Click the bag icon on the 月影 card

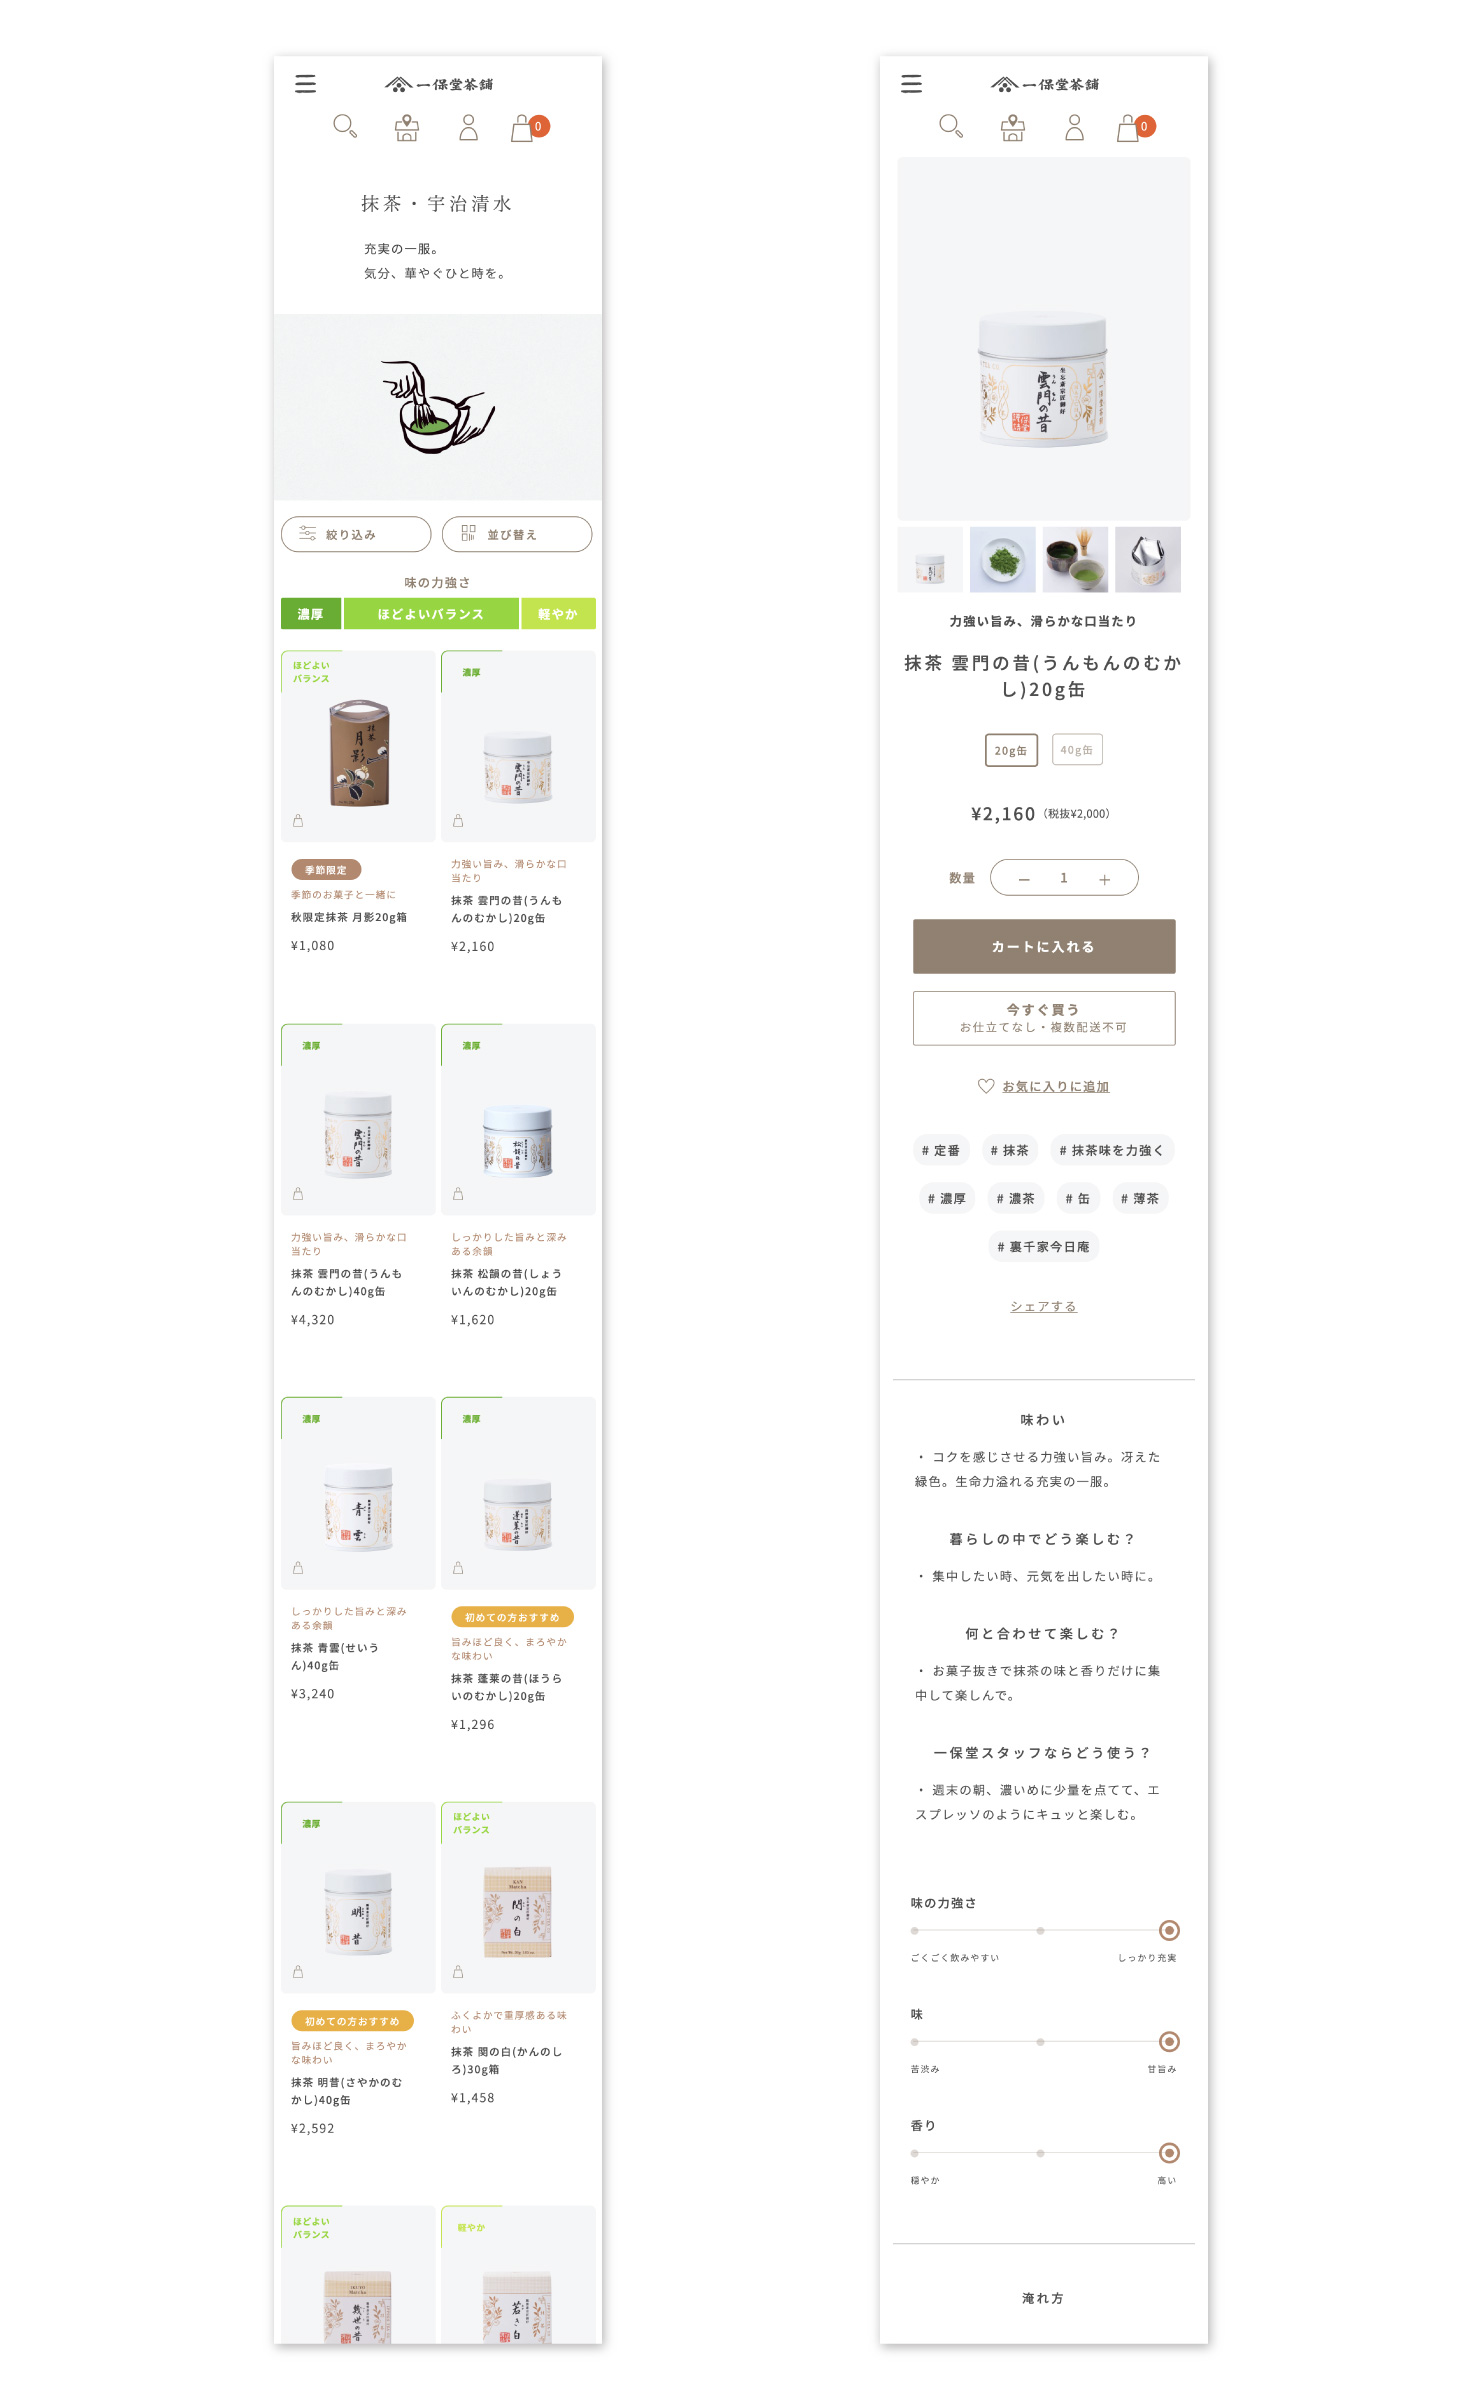[298, 821]
